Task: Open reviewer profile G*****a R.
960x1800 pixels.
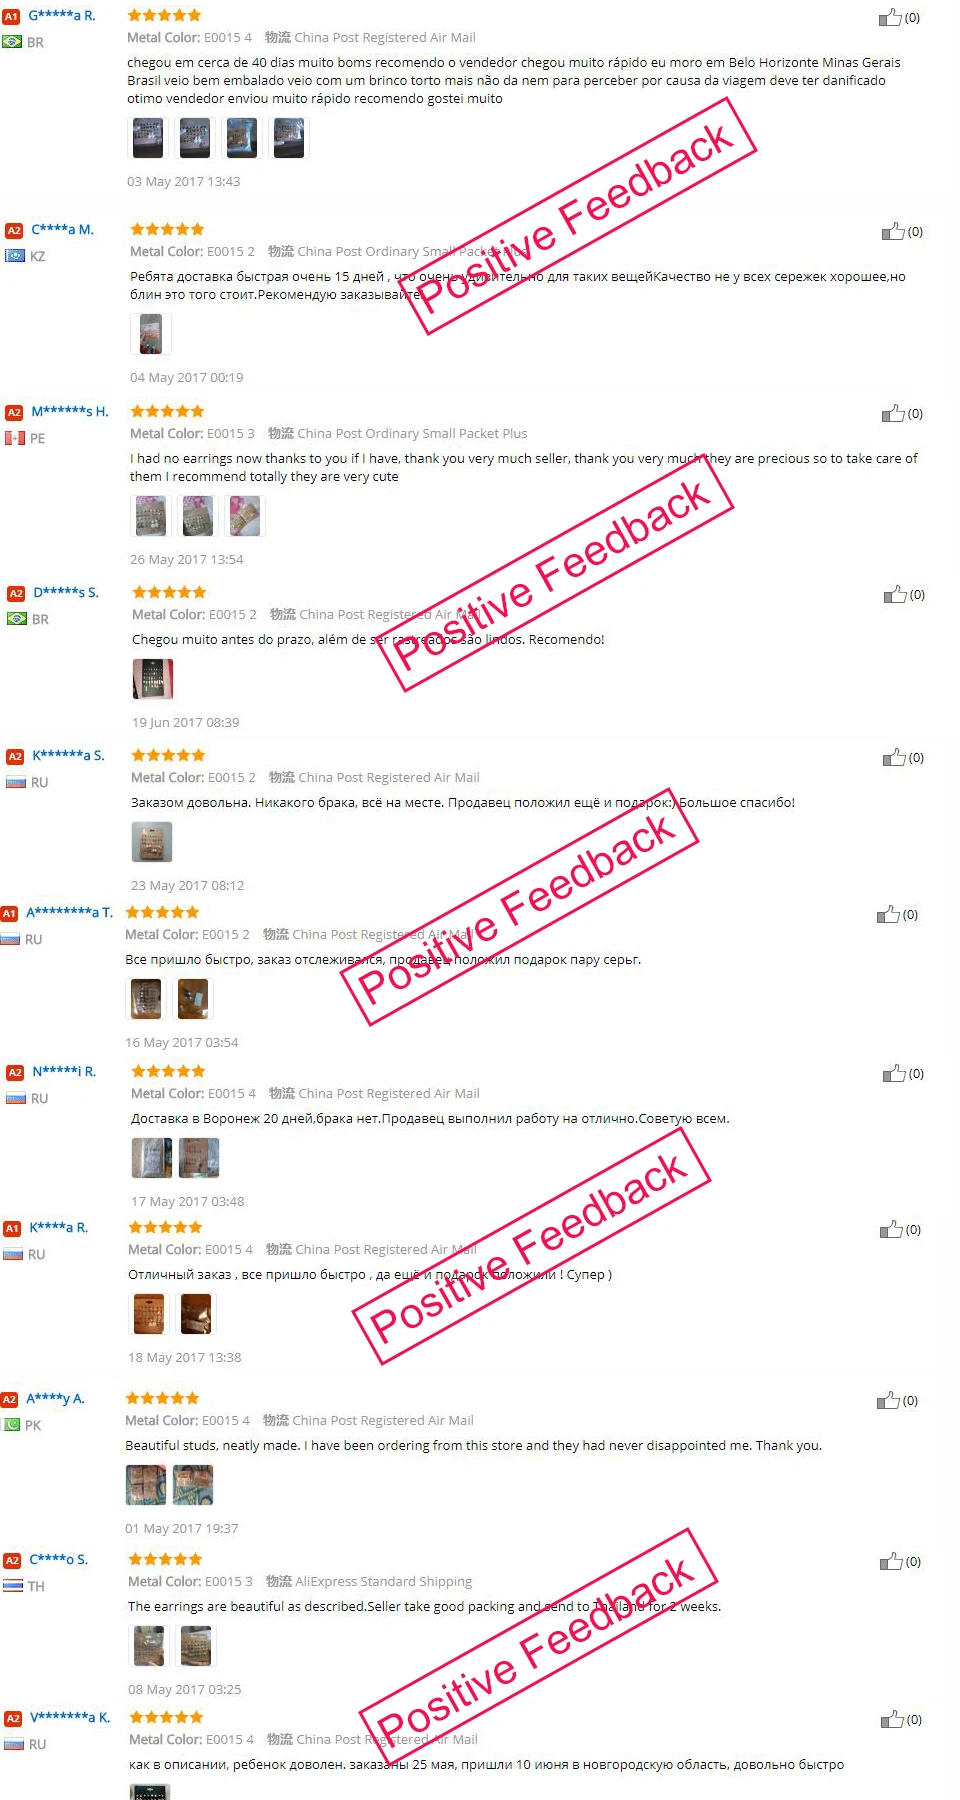Action: [x=62, y=15]
